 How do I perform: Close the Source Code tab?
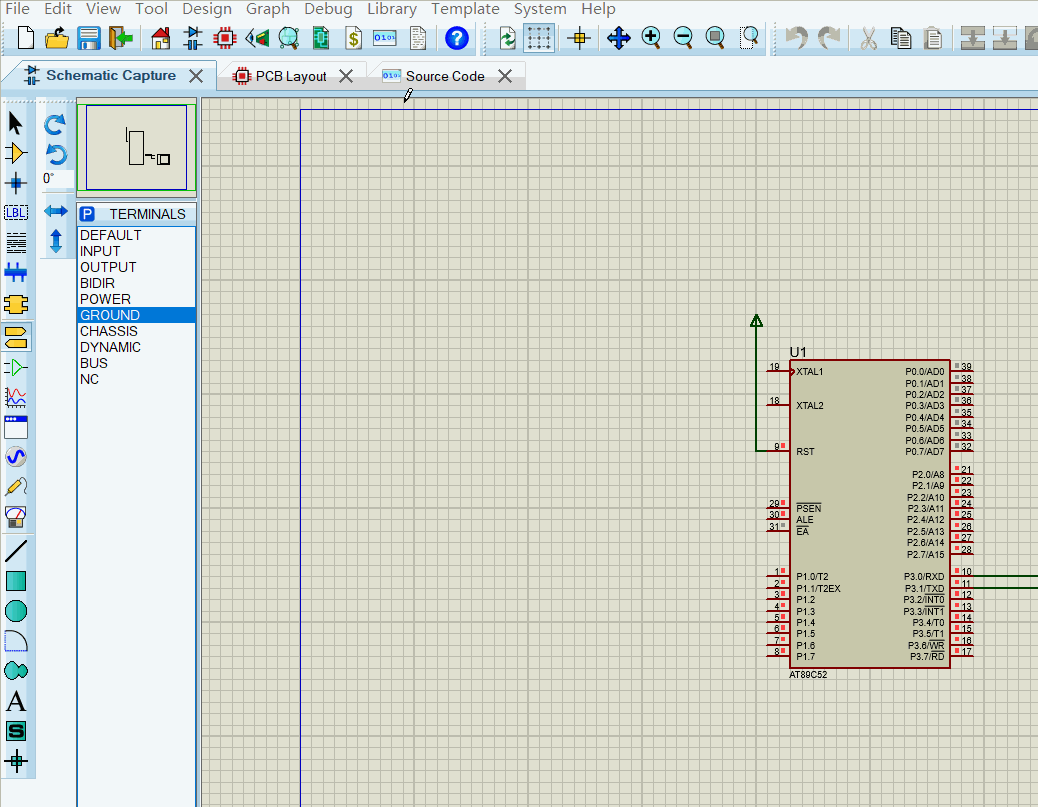click(x=505, y=76)
